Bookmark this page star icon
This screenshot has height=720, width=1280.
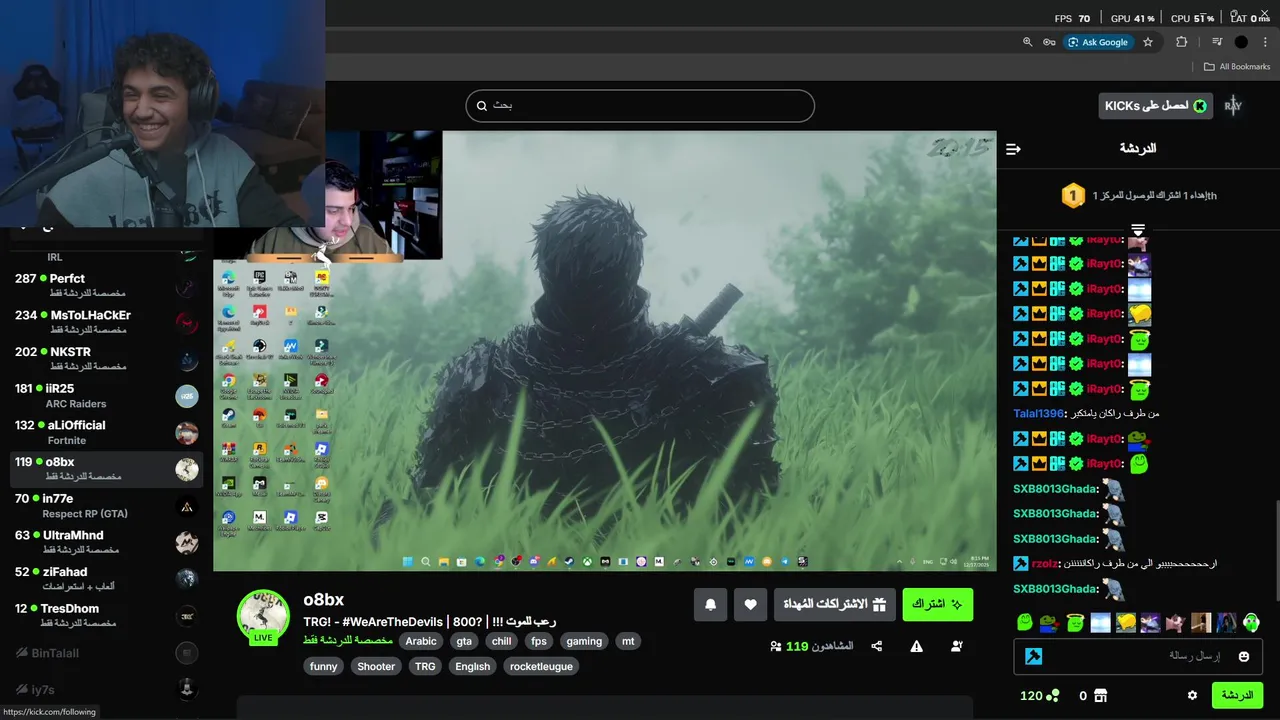pyautogui.click(x=1148, y=42)
